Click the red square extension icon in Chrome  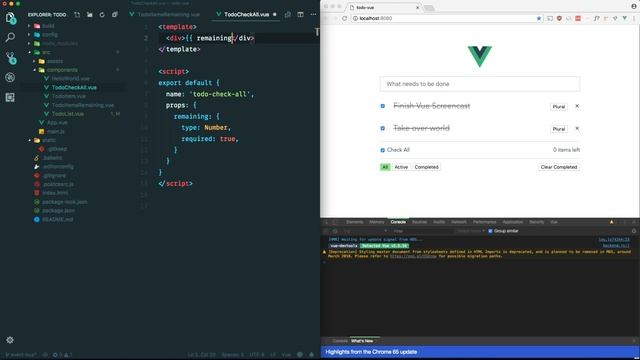tap(578, 18)
